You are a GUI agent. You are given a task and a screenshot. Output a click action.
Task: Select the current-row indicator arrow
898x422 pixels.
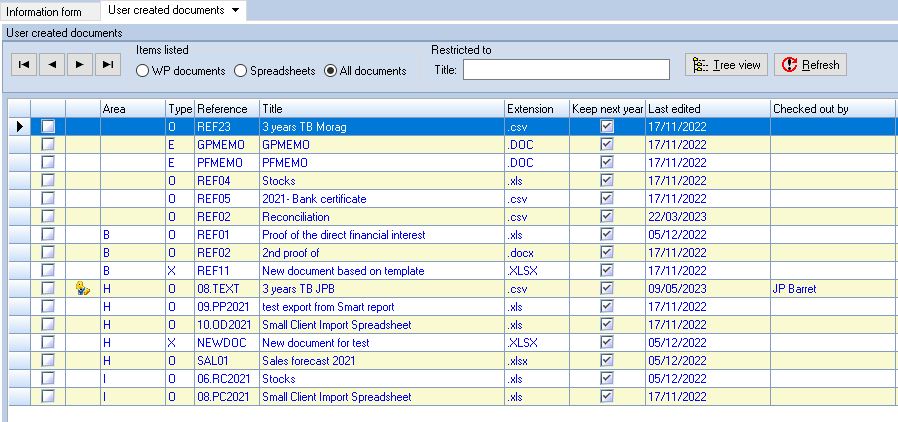point(19,127)
